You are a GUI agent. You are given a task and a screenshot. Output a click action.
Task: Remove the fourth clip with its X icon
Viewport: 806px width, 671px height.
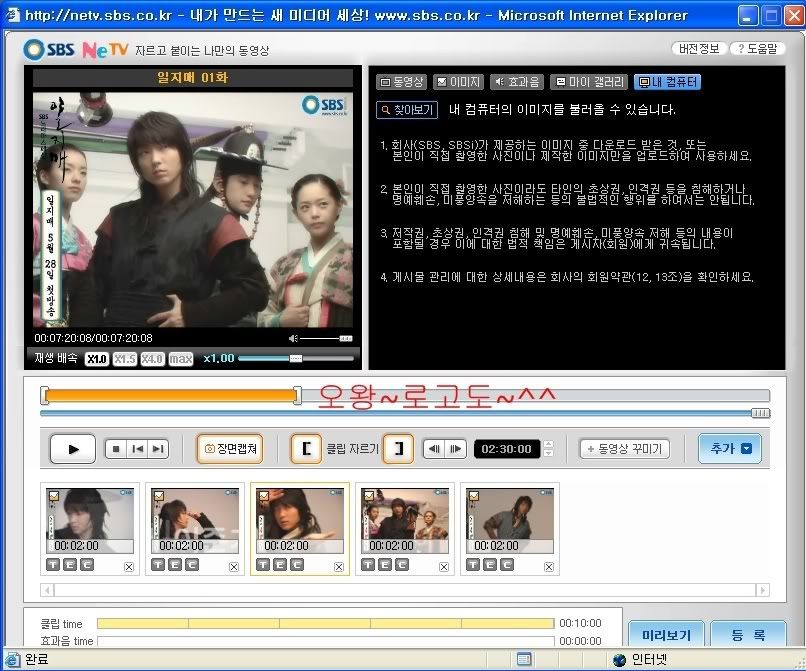(x=444, y=567)
